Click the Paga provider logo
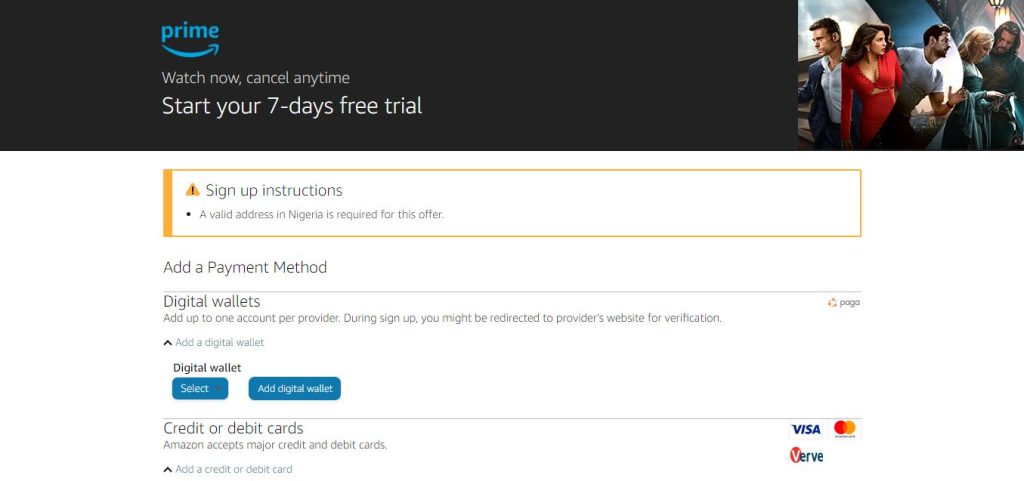 coord(844,302)
